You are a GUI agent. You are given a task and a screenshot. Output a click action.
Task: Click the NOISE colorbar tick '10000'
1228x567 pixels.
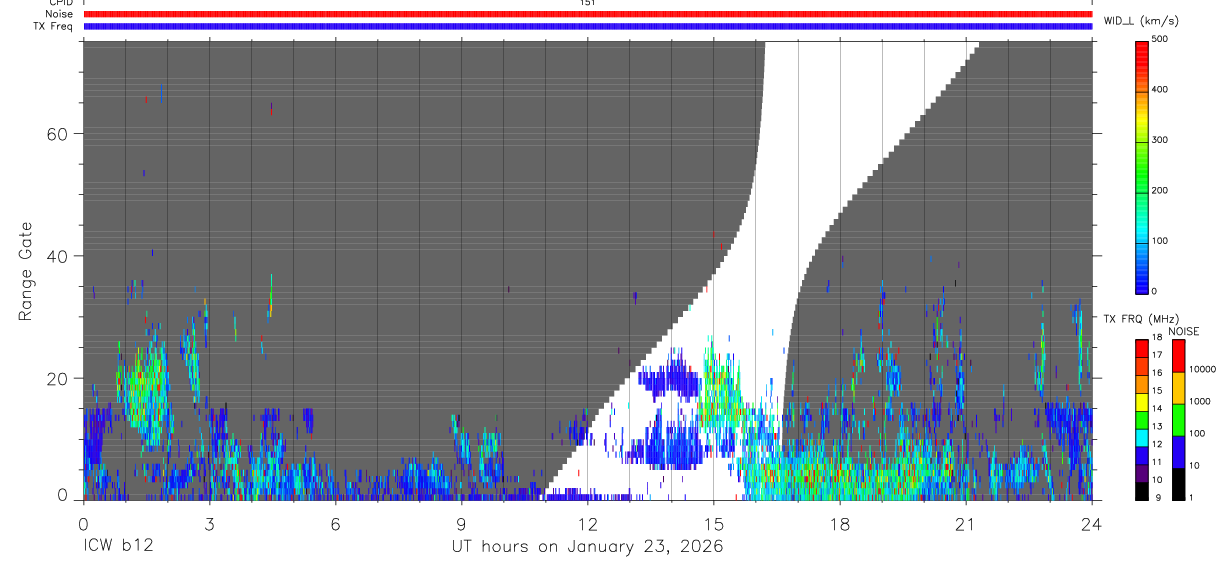pyautogui.click(x=1202, y=369)
